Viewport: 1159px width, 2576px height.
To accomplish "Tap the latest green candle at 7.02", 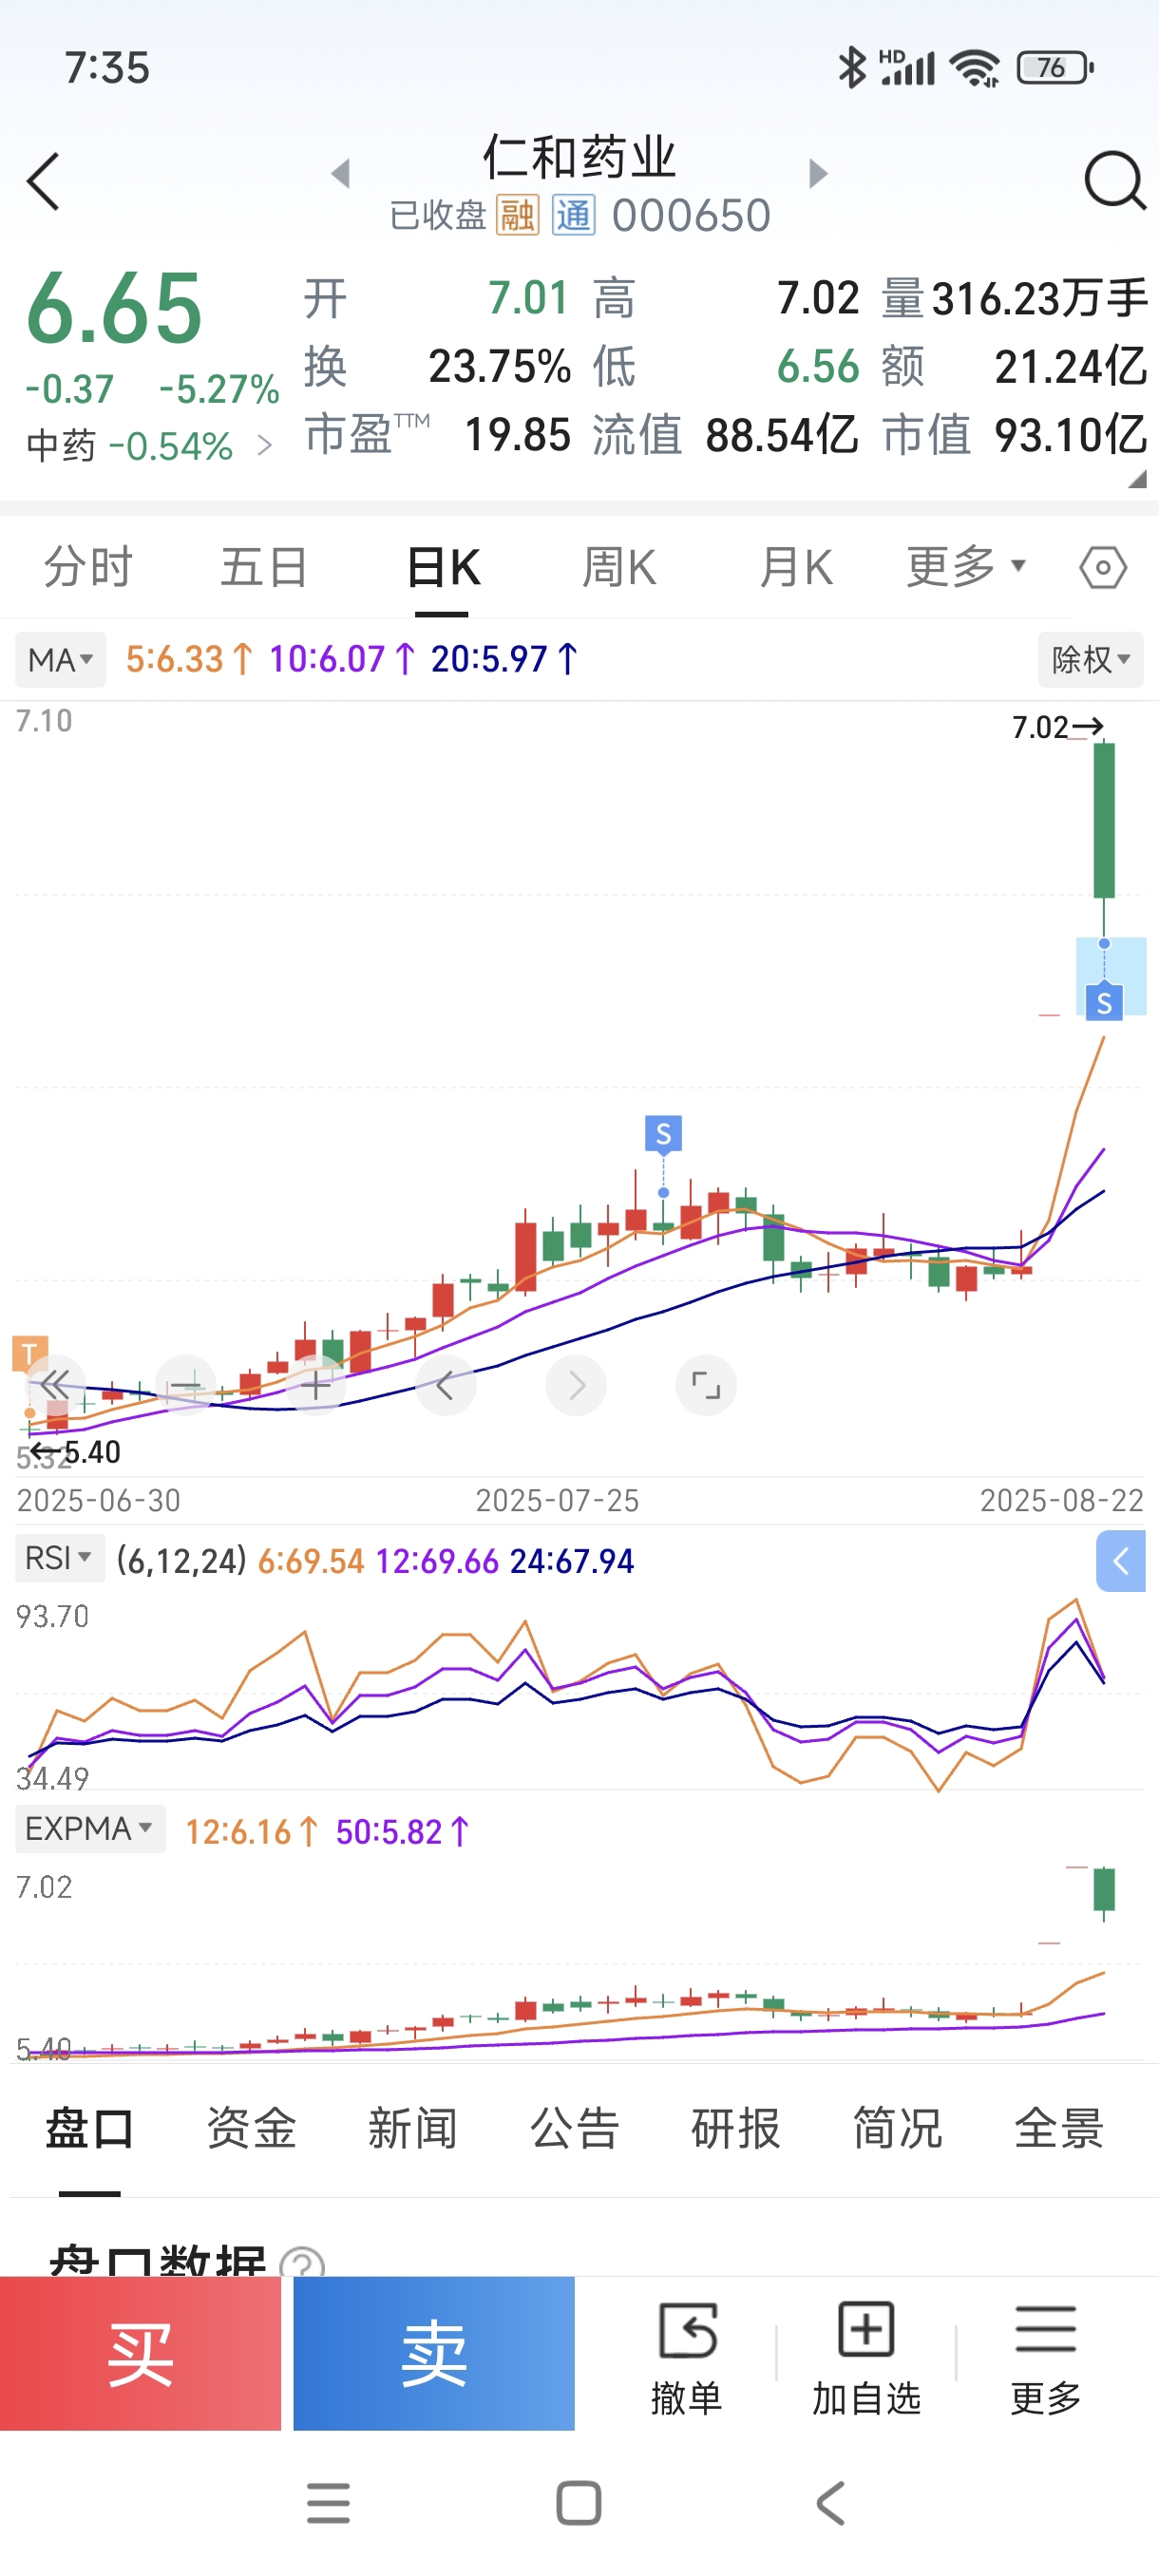I will 1104,820.
